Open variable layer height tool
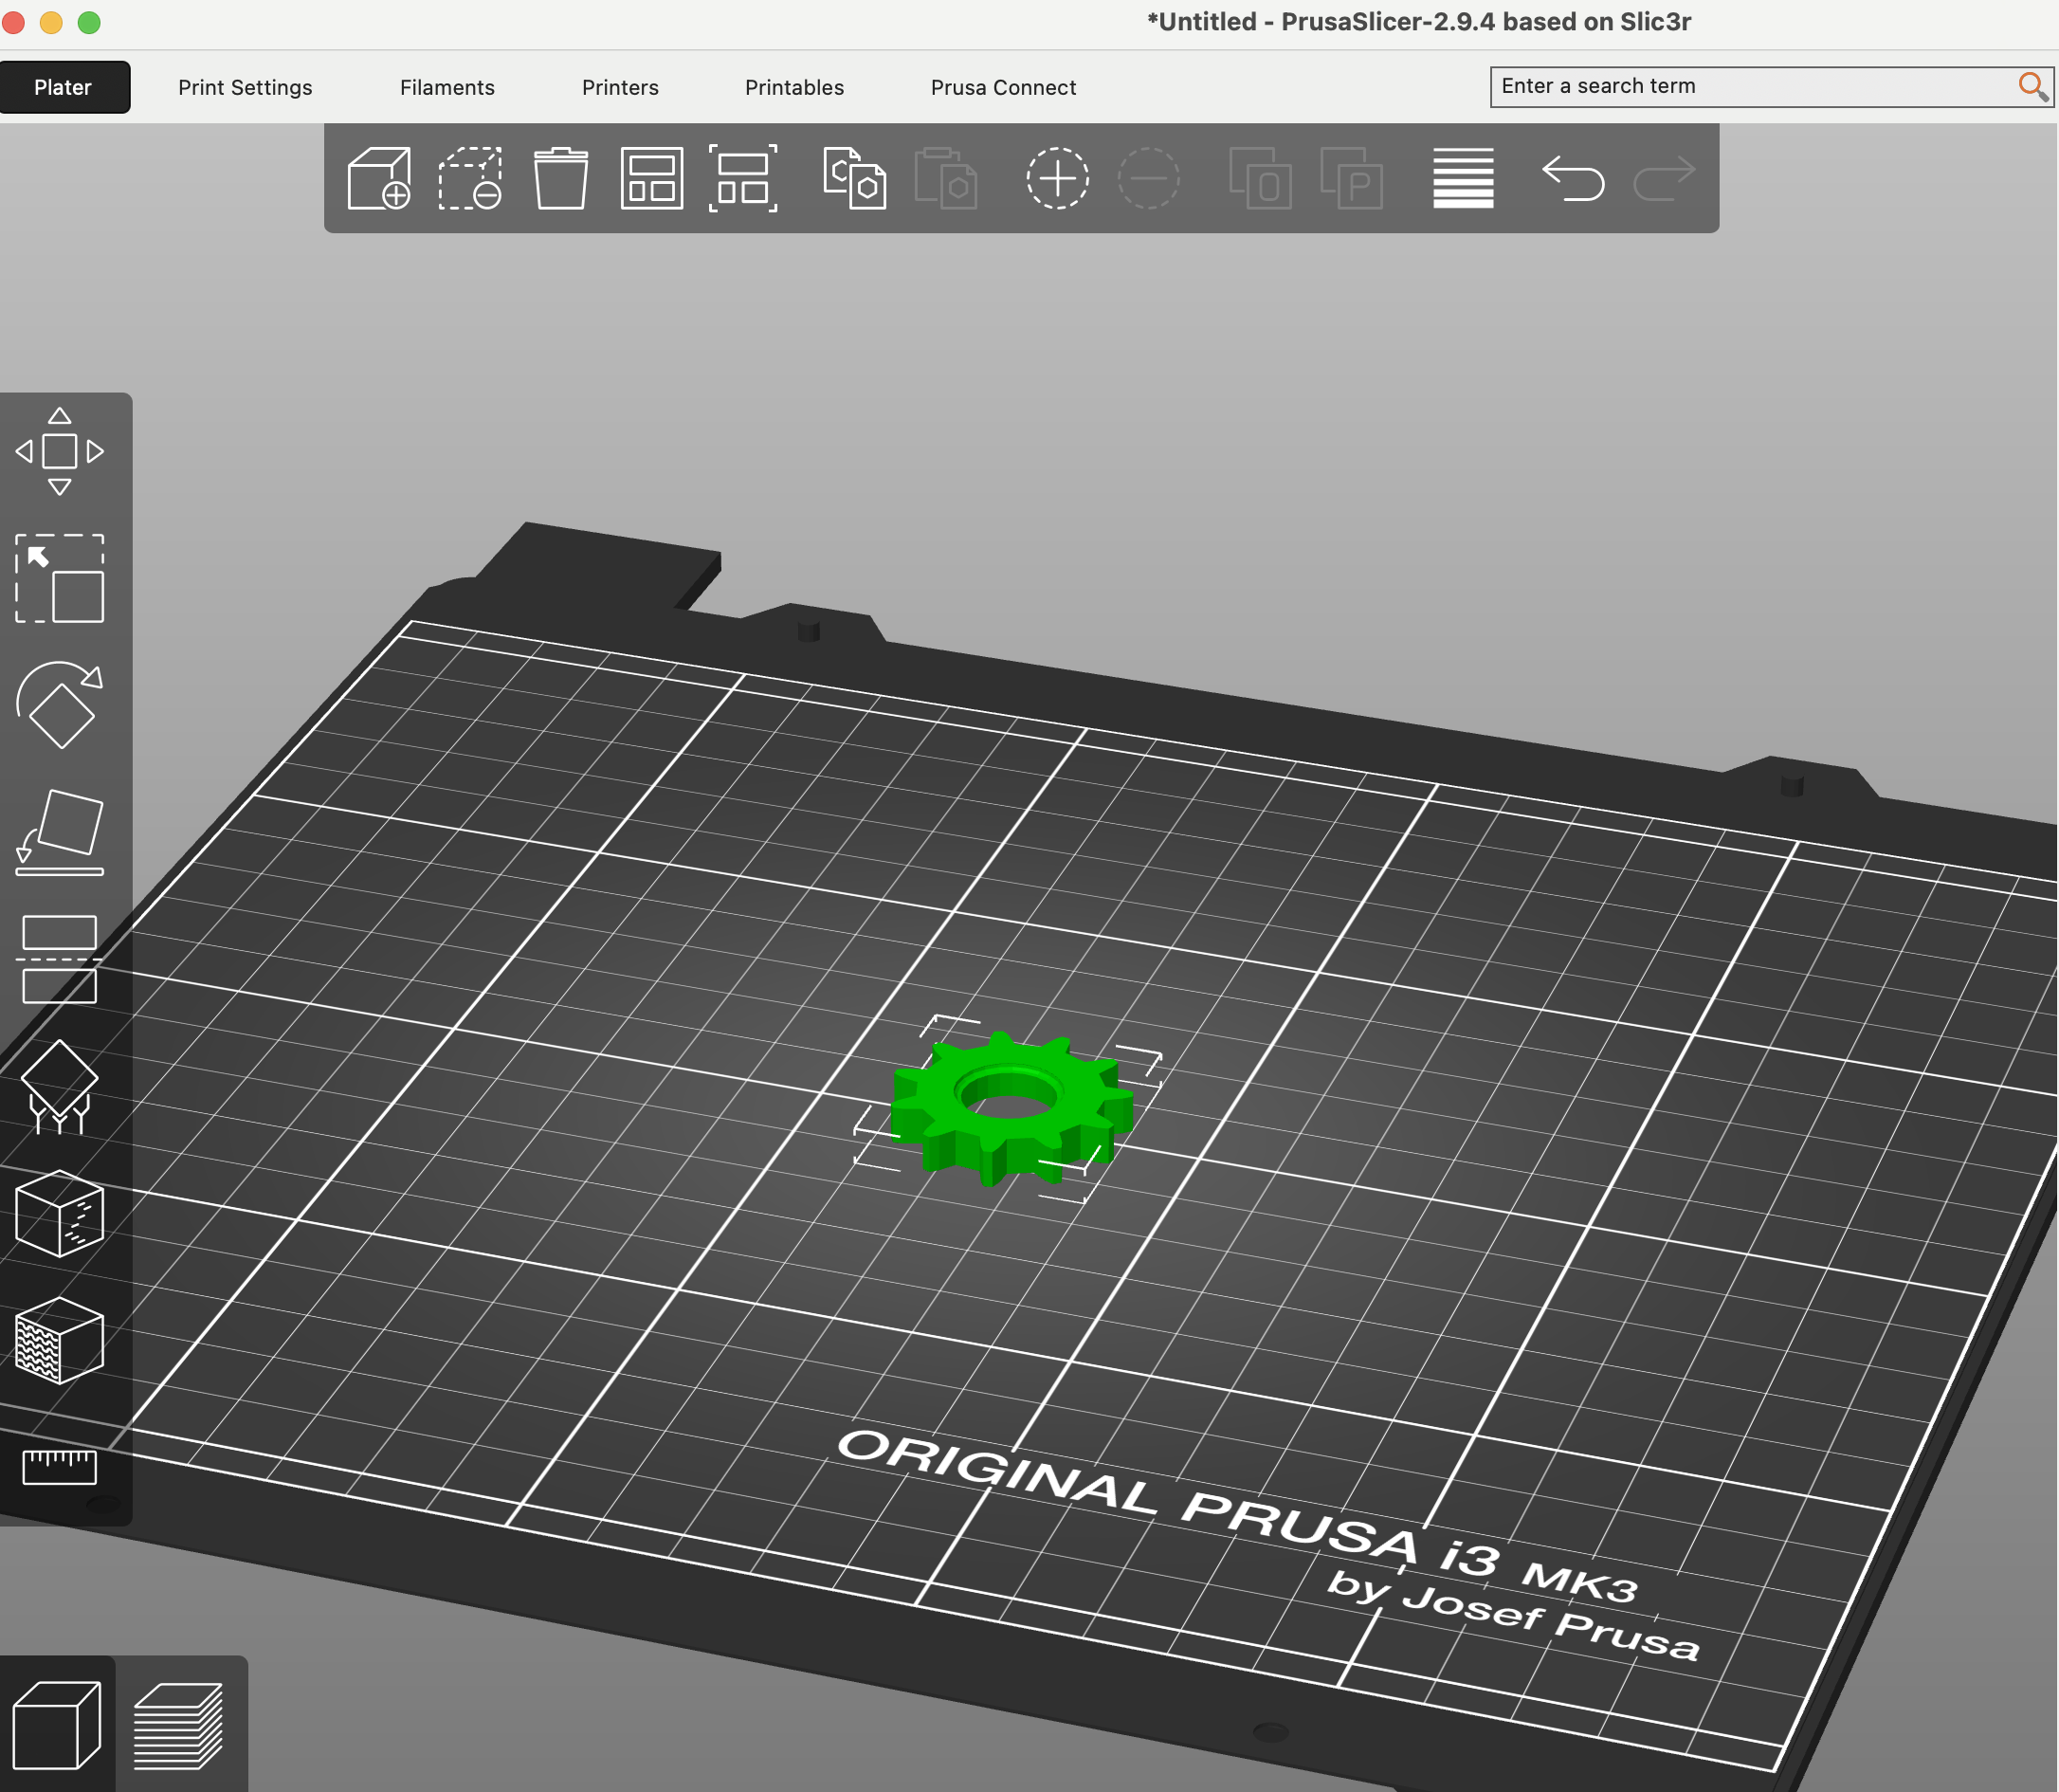The width and height of the screenshot is (2059, 1792). 1463,178
